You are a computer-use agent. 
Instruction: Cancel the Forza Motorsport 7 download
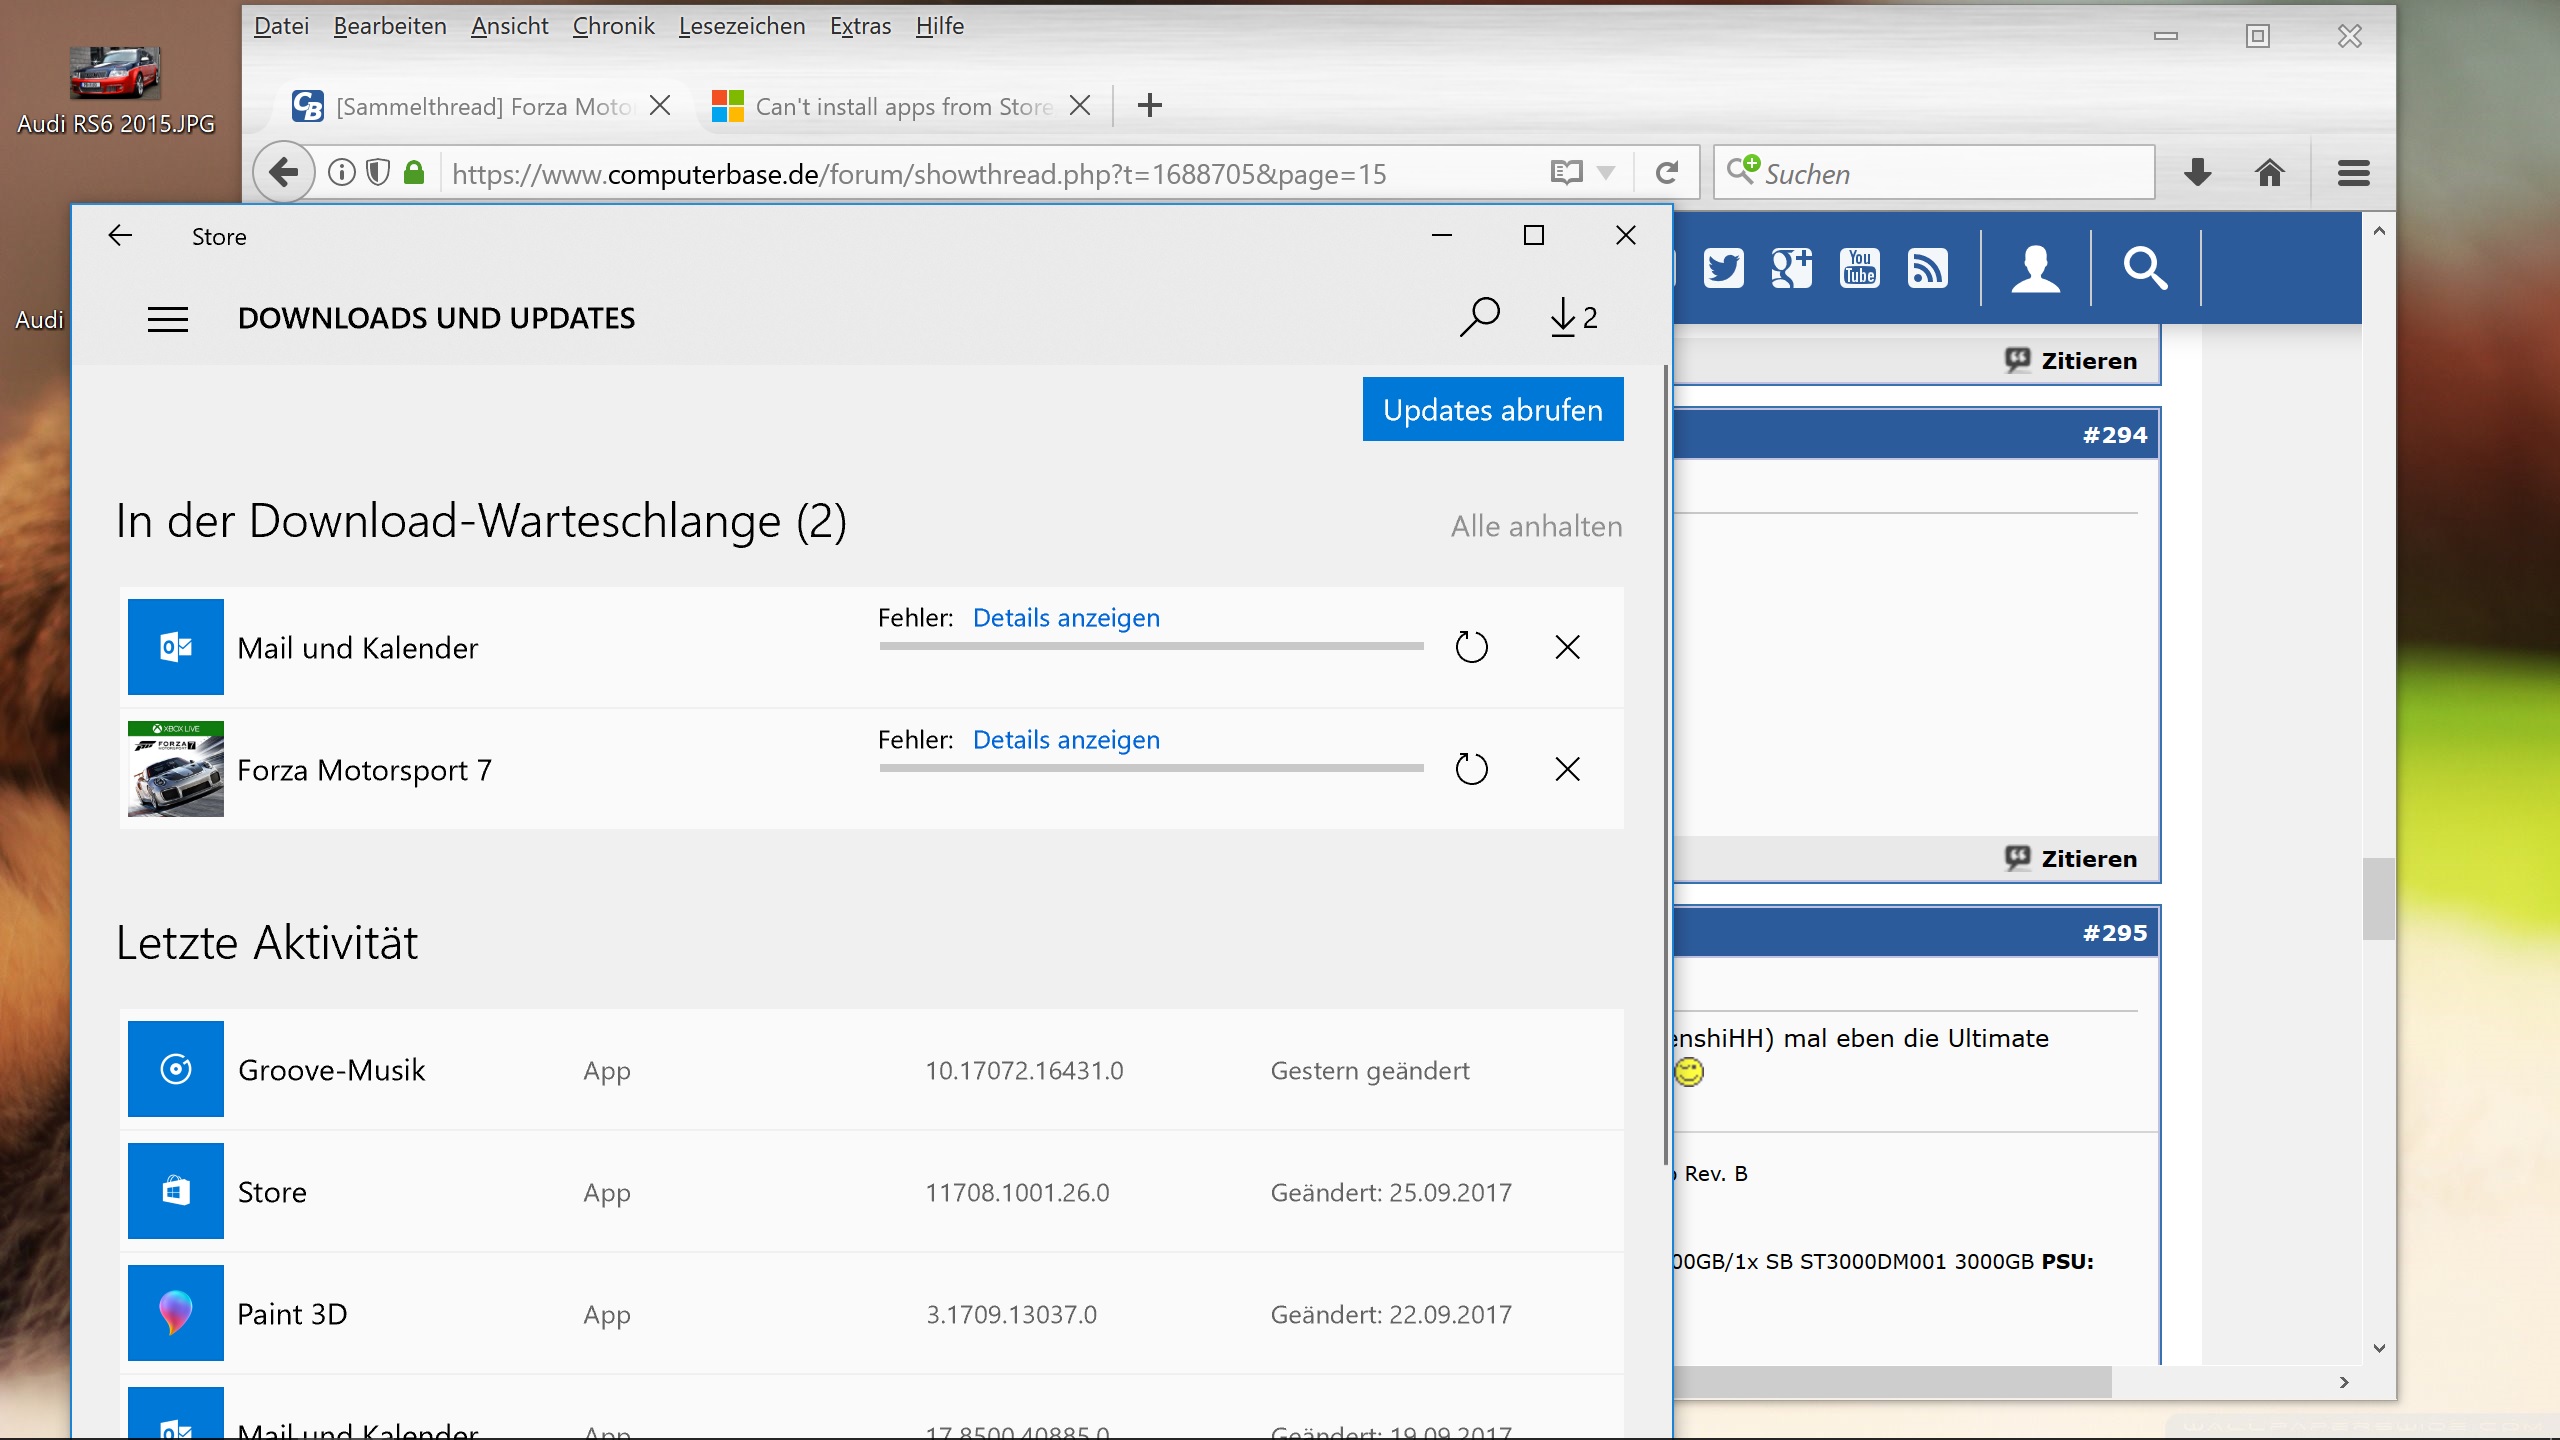coord(1567,769)
